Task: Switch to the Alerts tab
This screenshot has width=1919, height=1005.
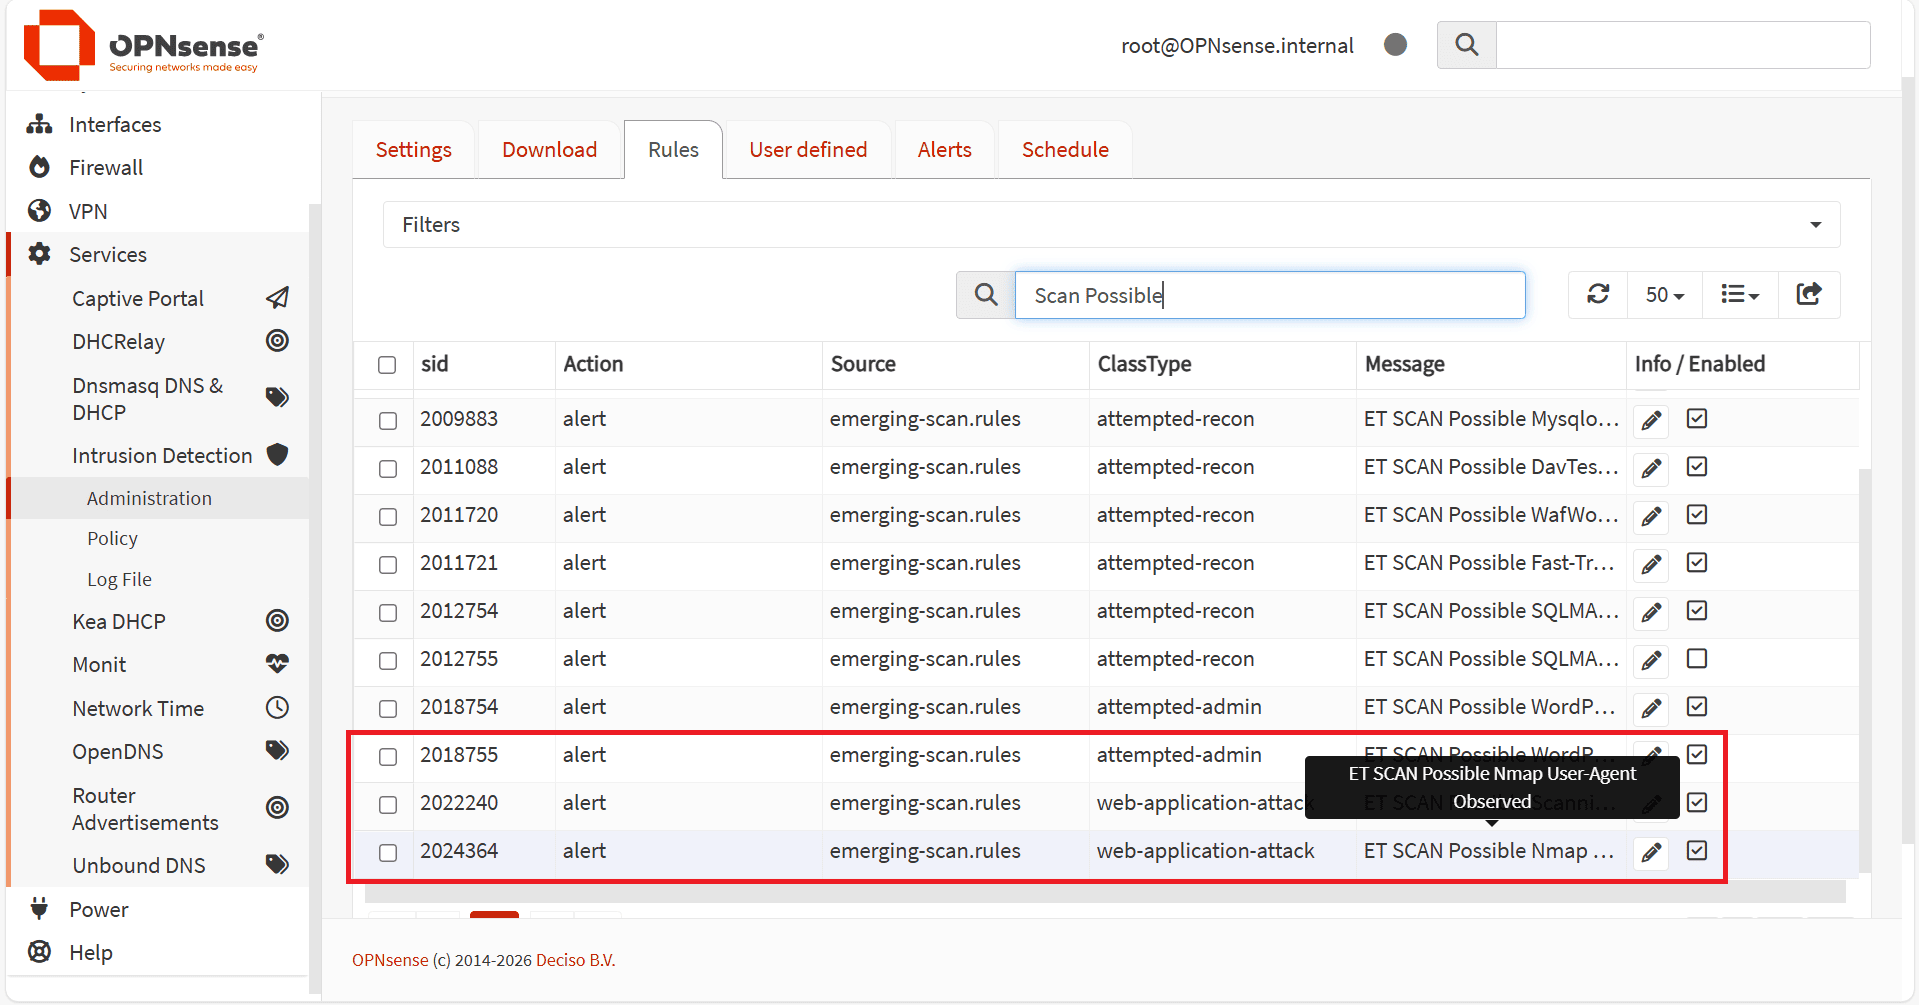Action: pos(944,150)
